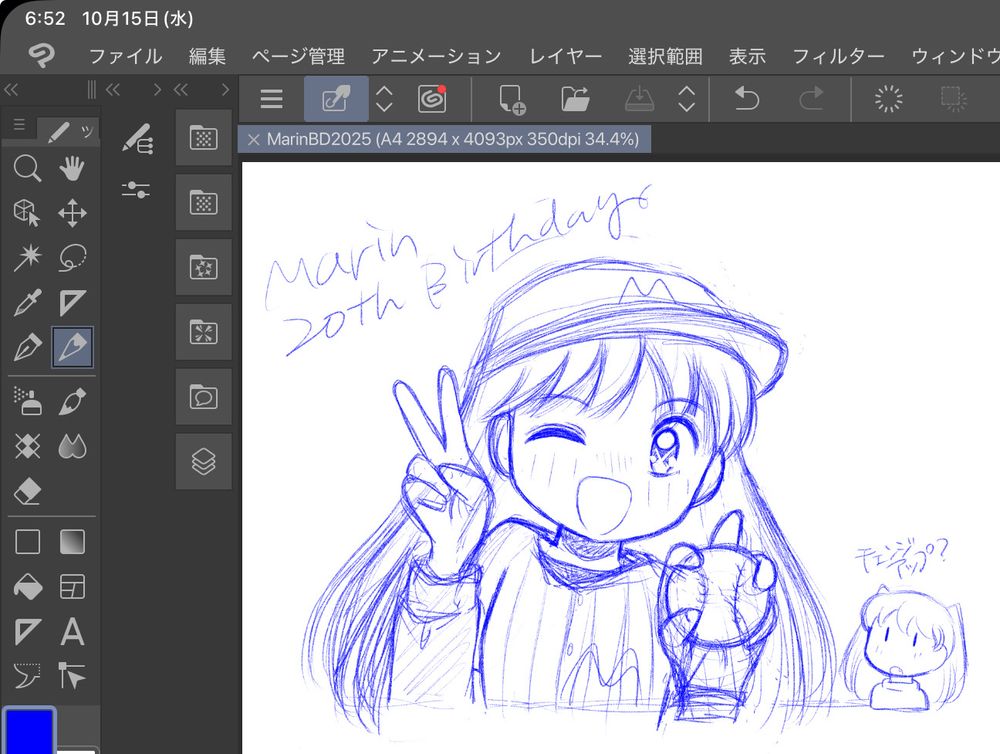Open Clip Studio spiral icon with notification
The height and width of the screenshot is (754, 1000).
(x=432, y=99)
